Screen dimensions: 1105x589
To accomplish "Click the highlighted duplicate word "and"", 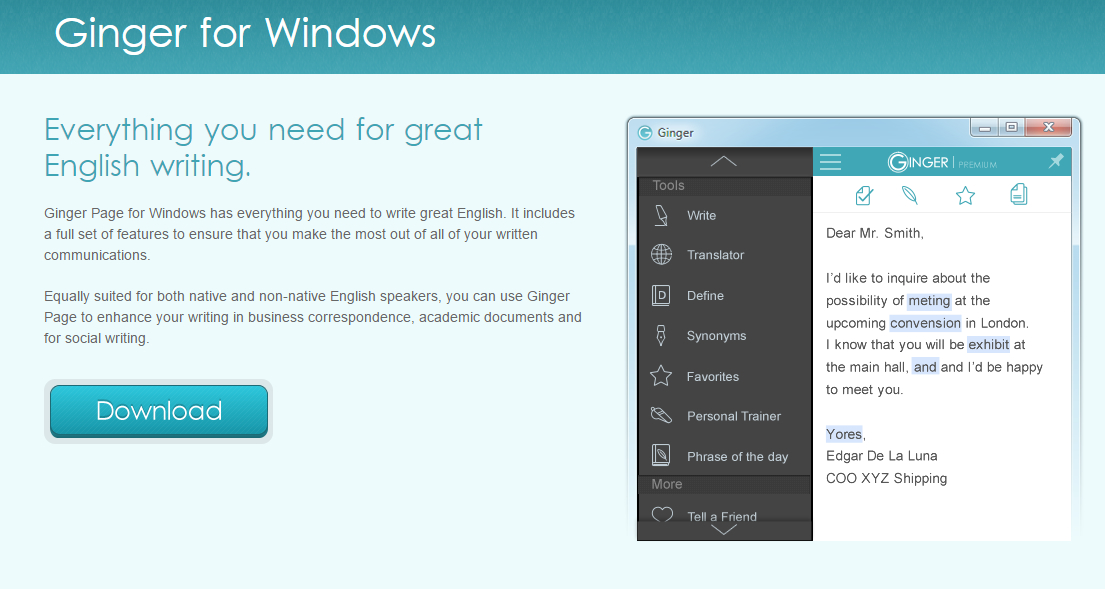I will (x=925, y=367).
